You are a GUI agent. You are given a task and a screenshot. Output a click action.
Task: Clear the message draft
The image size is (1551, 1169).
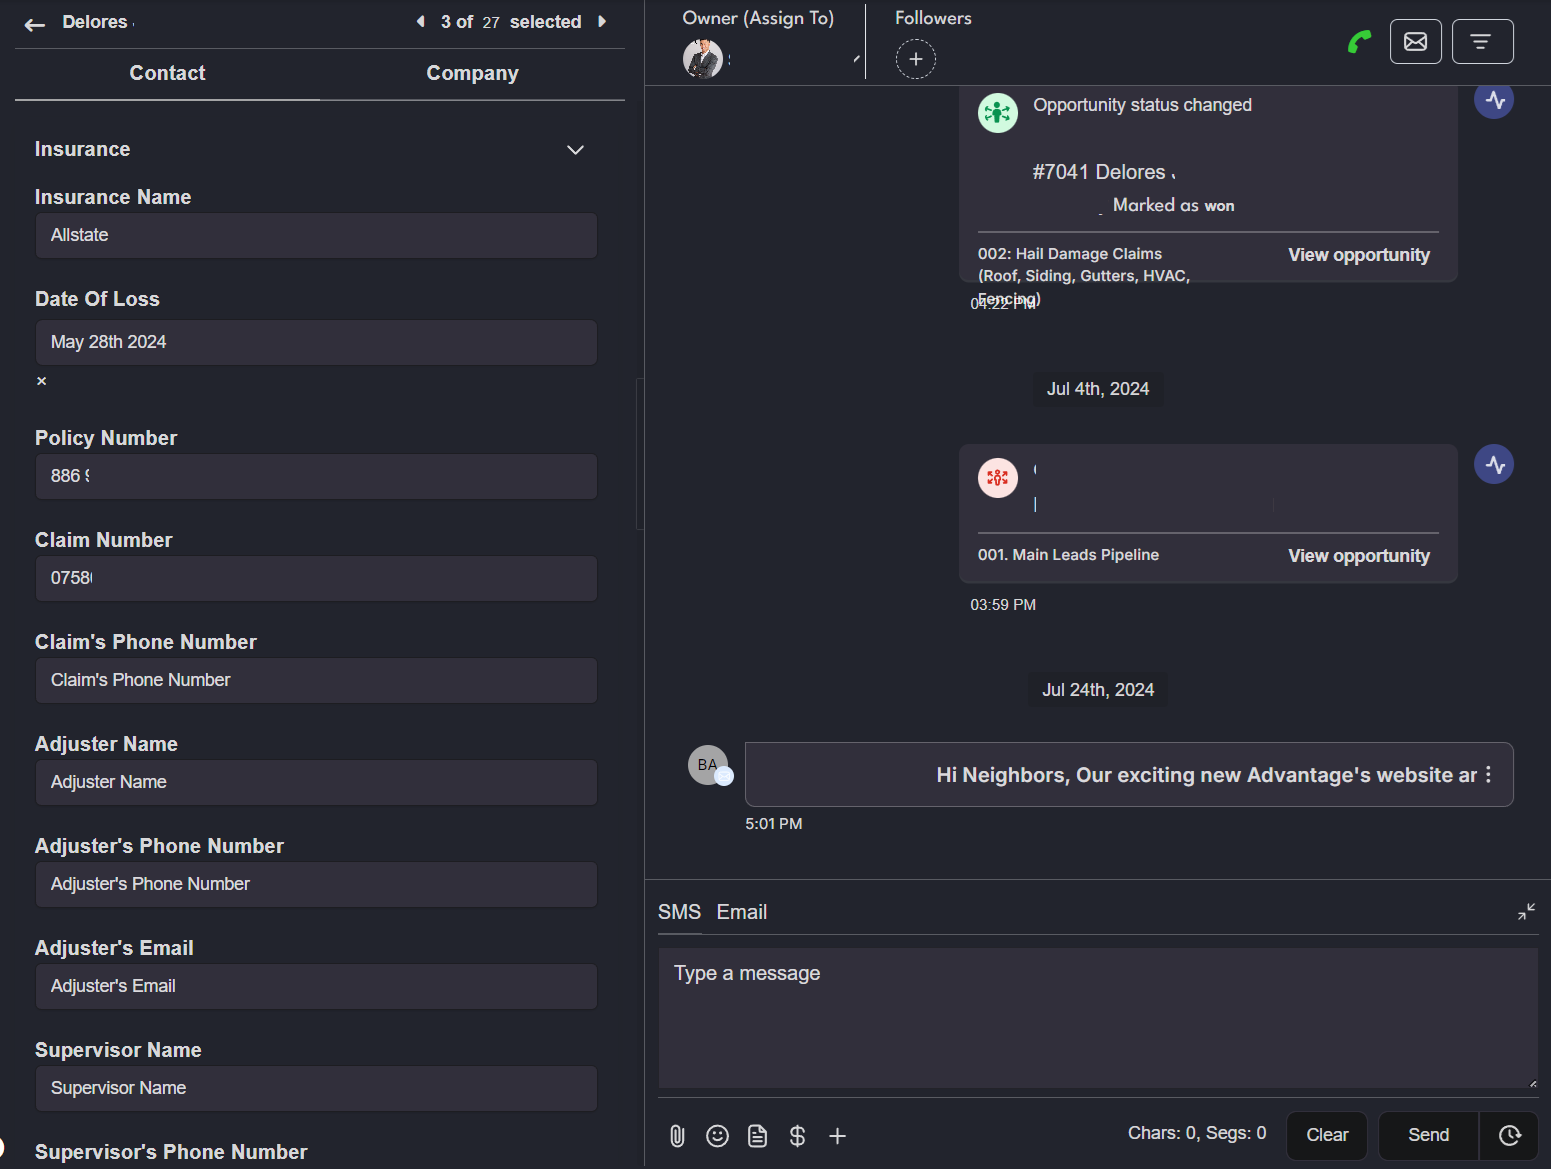click(x=1326, y=1135)
